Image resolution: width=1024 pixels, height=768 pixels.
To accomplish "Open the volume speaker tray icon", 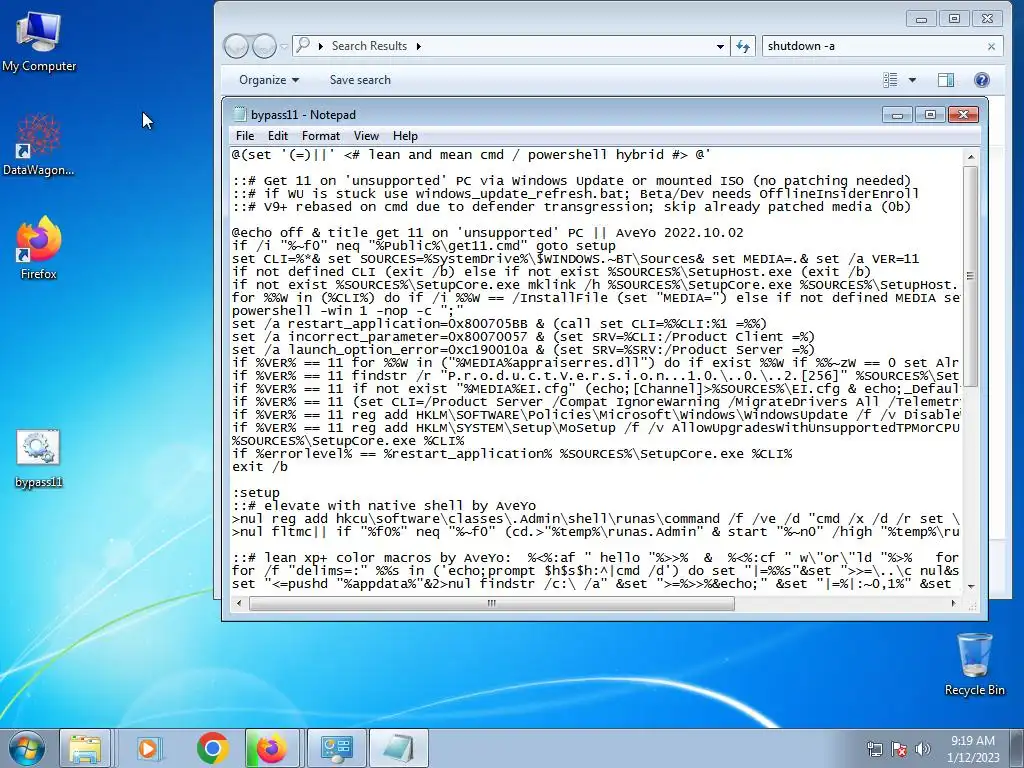I will pos(922,748).
